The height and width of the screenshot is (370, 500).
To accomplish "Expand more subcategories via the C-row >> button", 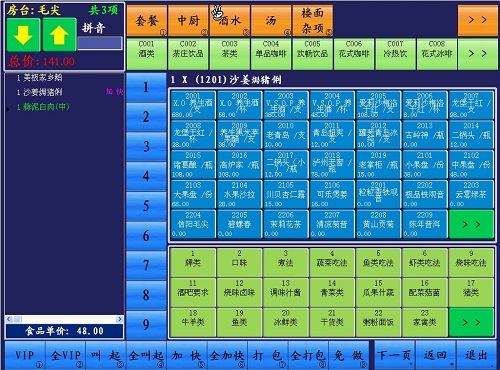I will 478,54.
